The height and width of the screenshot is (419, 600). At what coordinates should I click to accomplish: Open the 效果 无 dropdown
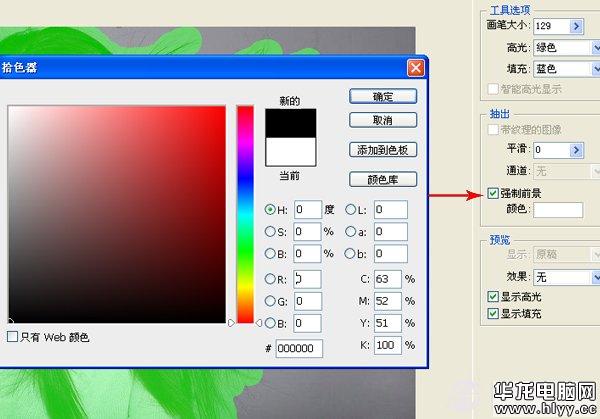[x=595, y=277]
